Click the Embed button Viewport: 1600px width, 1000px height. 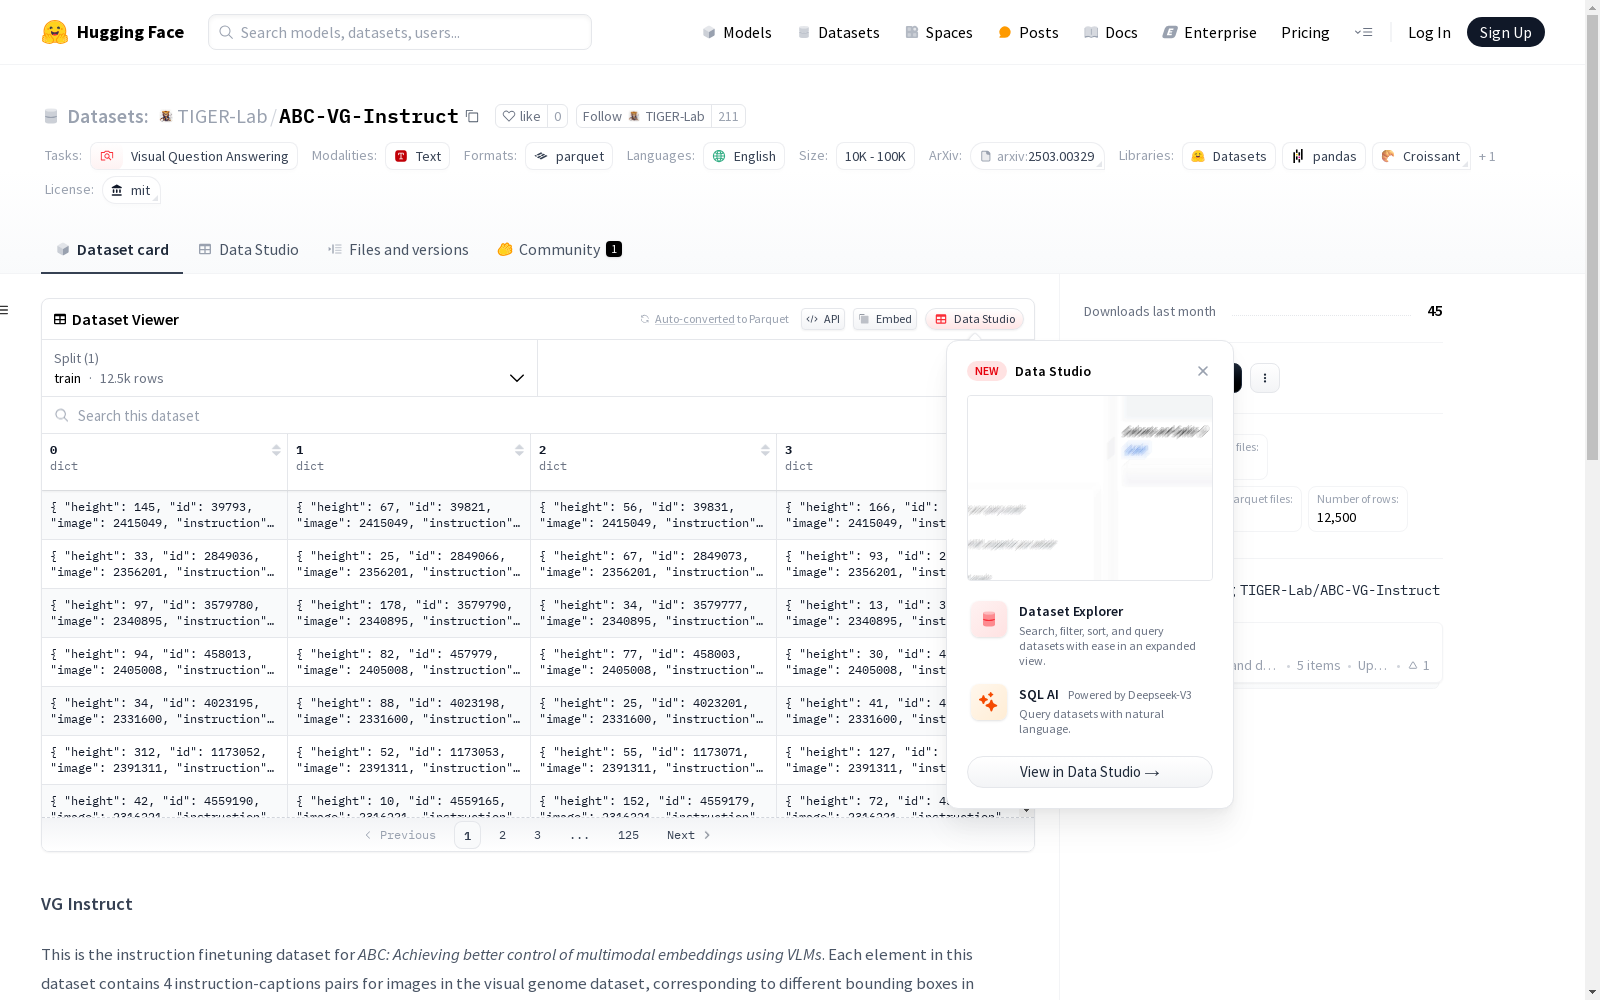pyautogui.click(x=885, y=319)
